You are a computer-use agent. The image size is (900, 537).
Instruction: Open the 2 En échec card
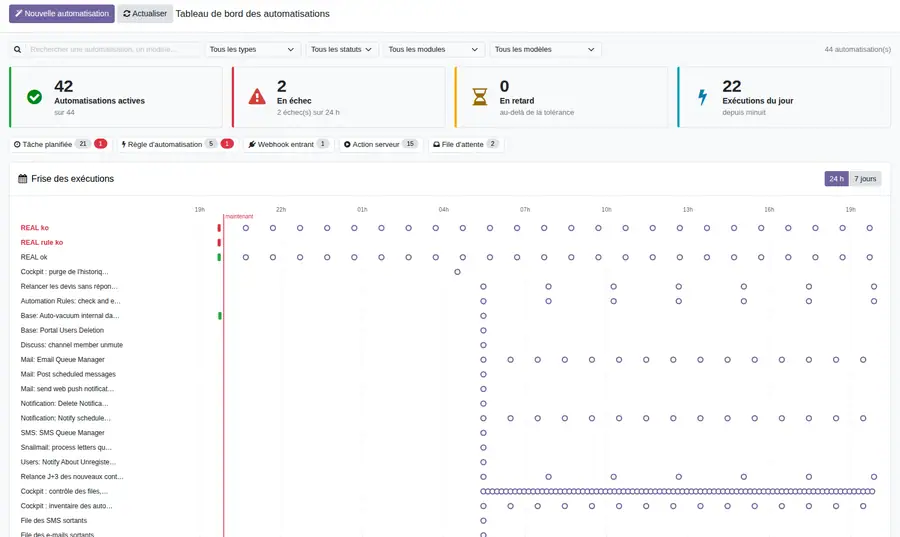339,97
